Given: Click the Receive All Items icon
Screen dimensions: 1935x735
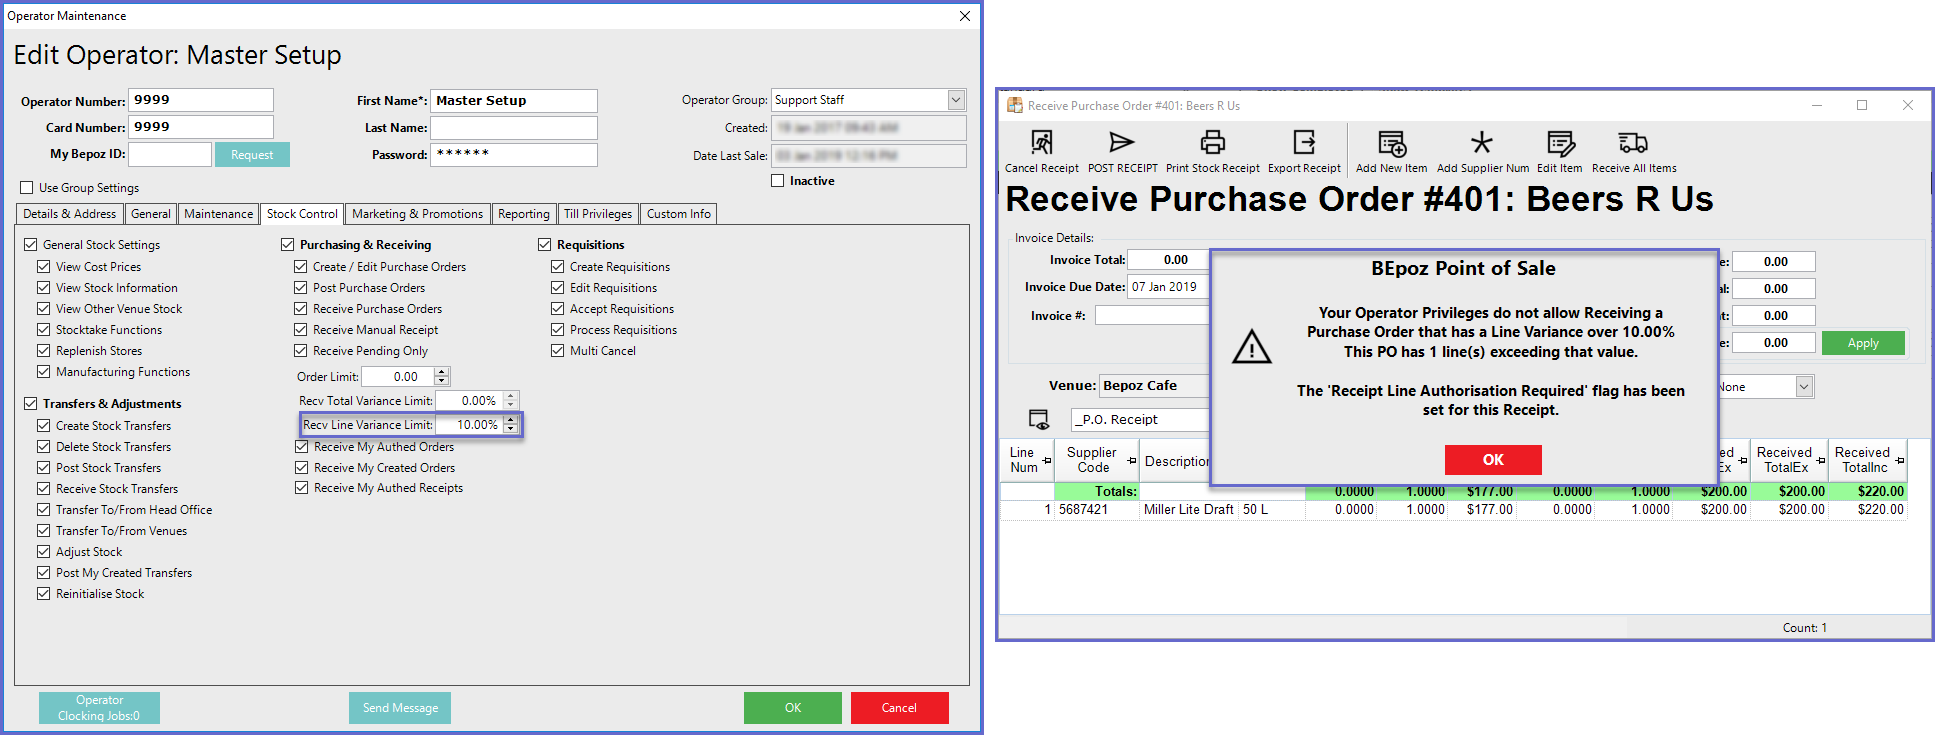Looking at the screenshot, I should [x=1633, y=142].
